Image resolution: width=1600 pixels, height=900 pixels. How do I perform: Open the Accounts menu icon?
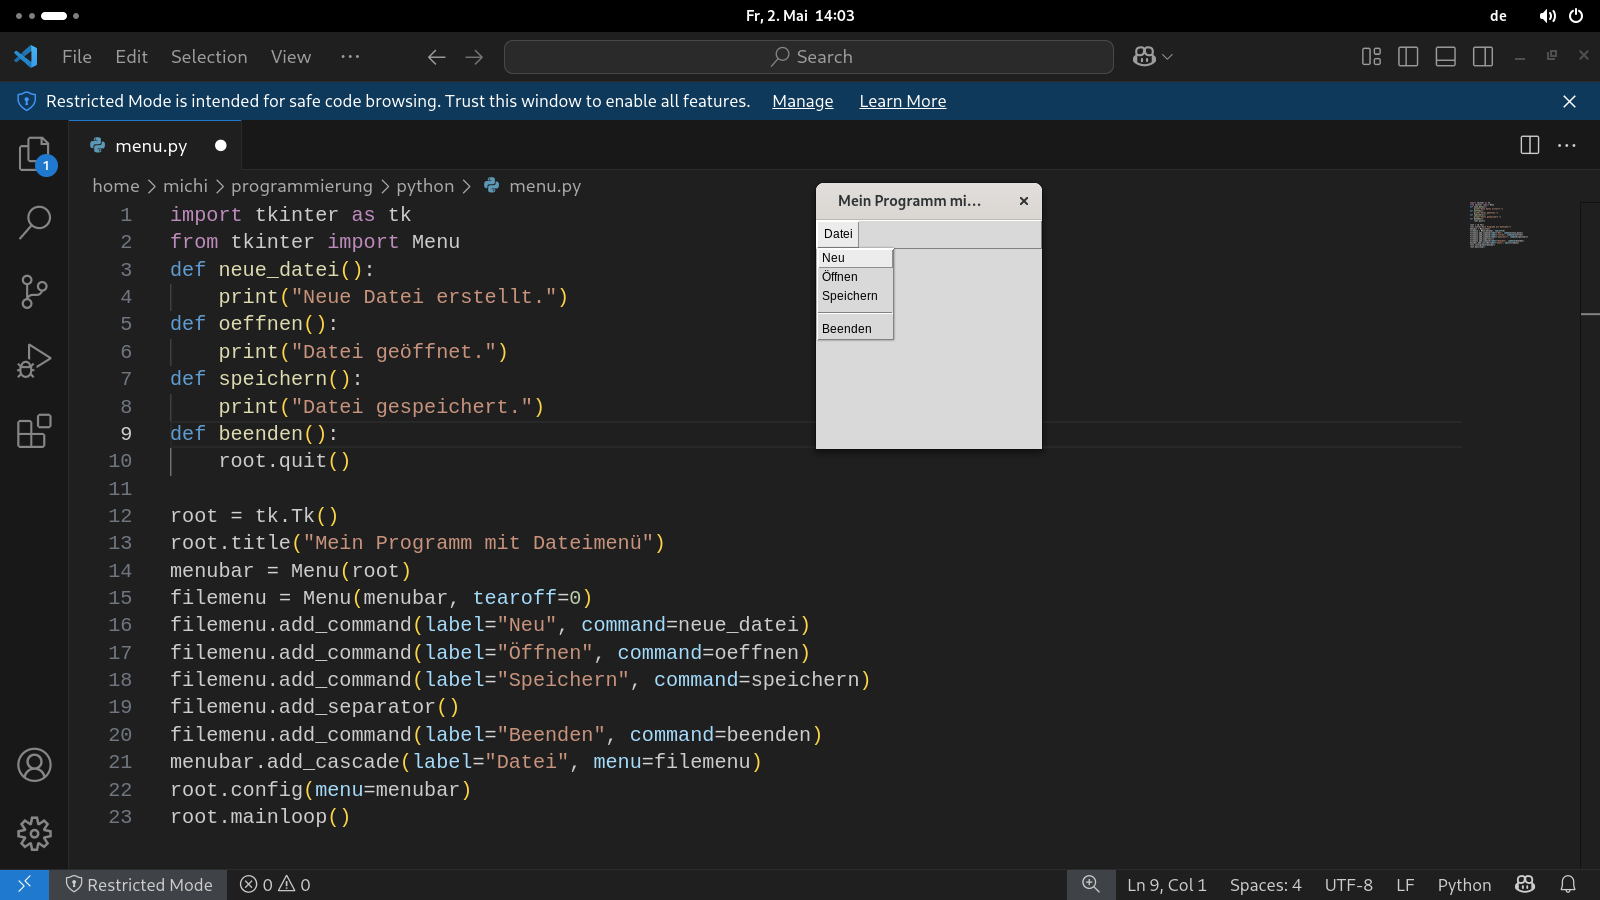coord(34,765)
